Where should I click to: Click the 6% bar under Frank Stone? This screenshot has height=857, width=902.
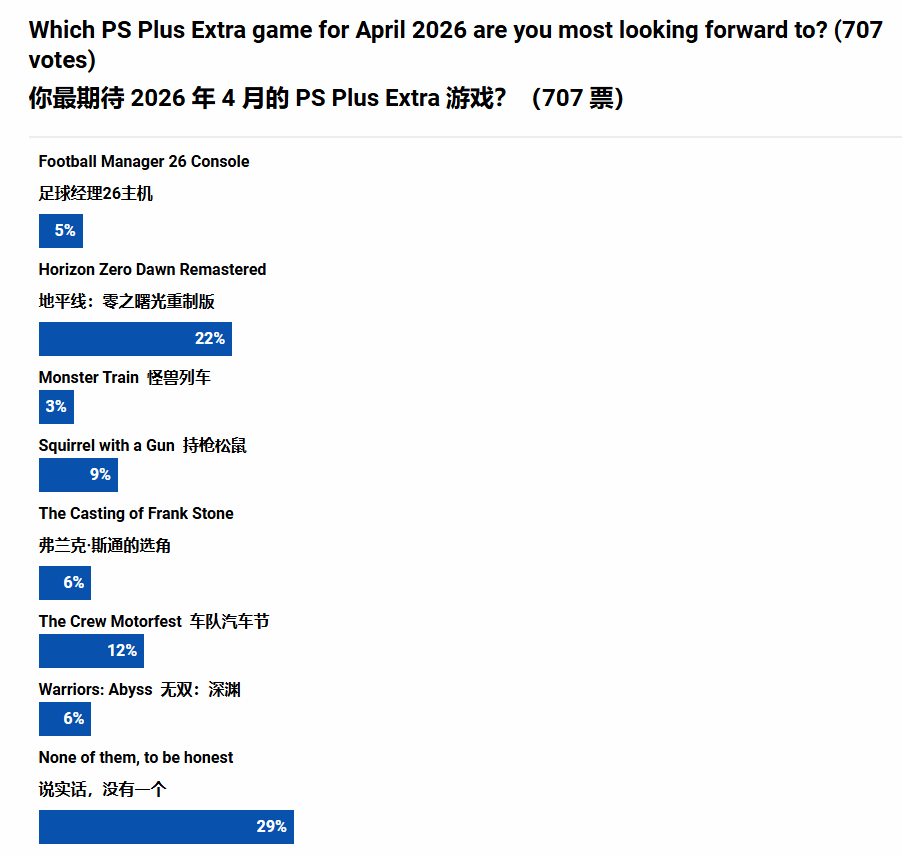65,583
